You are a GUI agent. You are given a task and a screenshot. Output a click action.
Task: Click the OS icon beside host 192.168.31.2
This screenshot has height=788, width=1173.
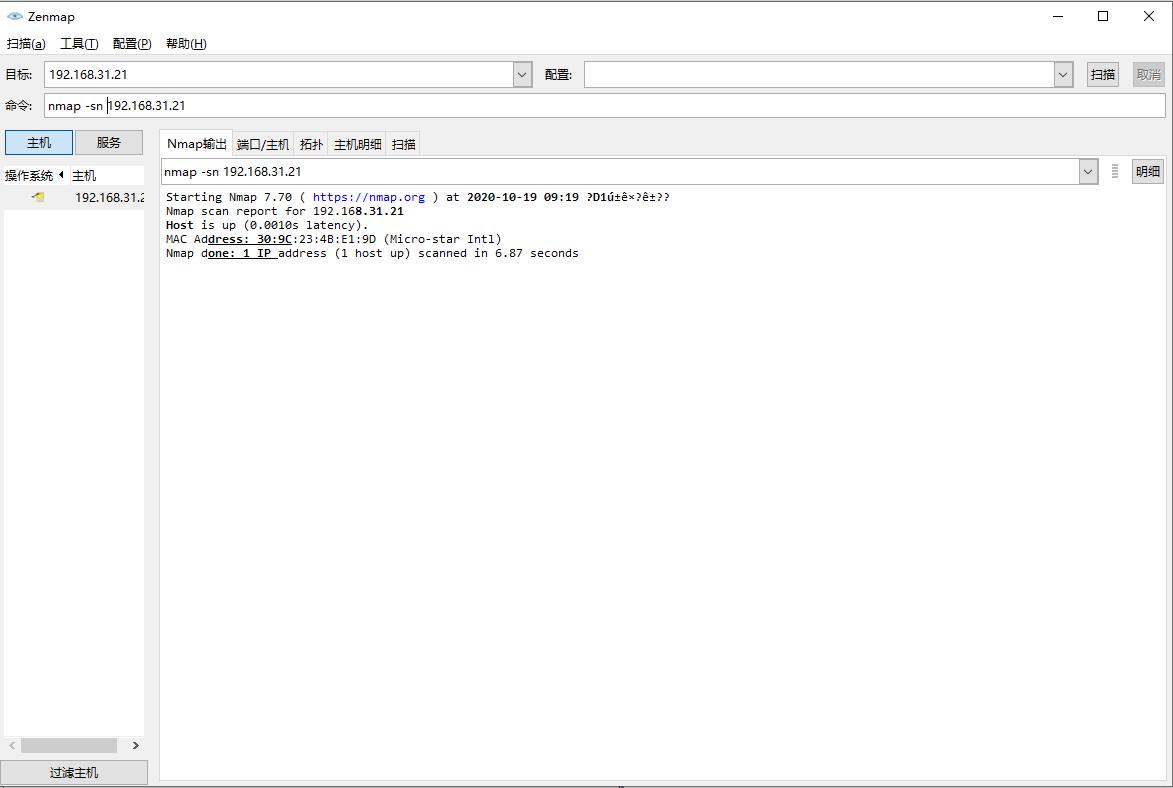tap(38, 197)
